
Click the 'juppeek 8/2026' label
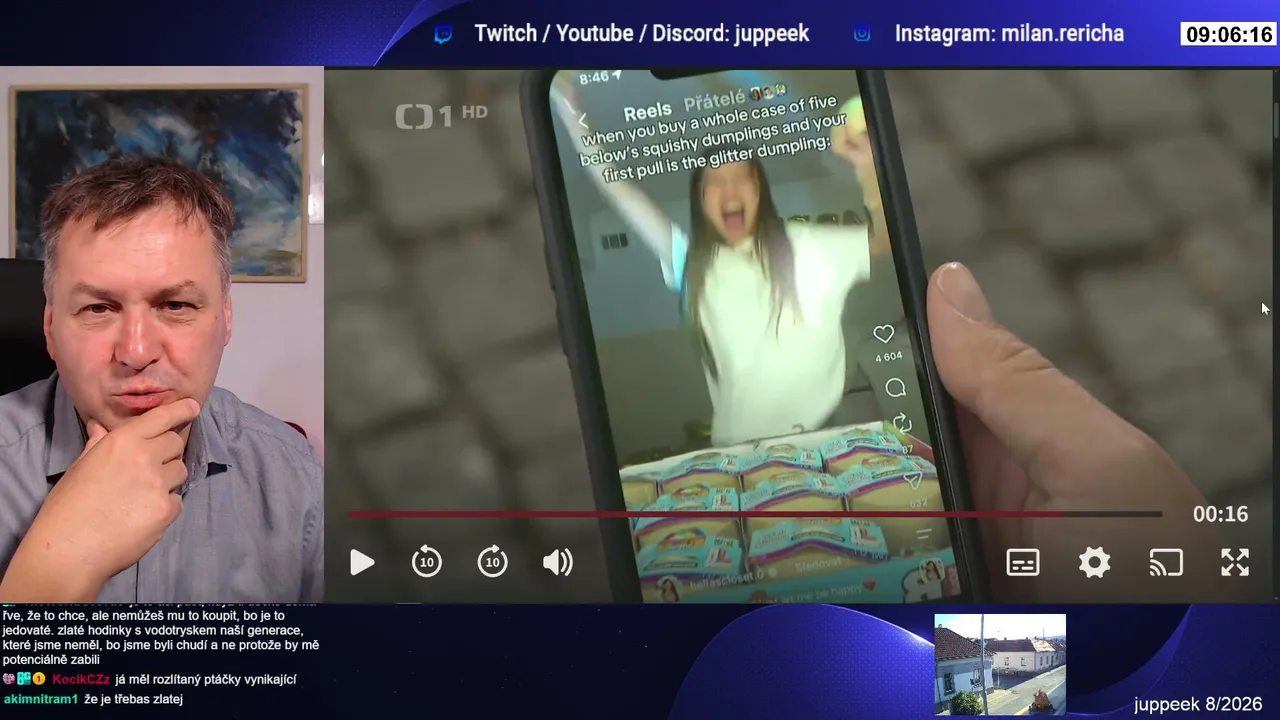(x=1198, y=704)
